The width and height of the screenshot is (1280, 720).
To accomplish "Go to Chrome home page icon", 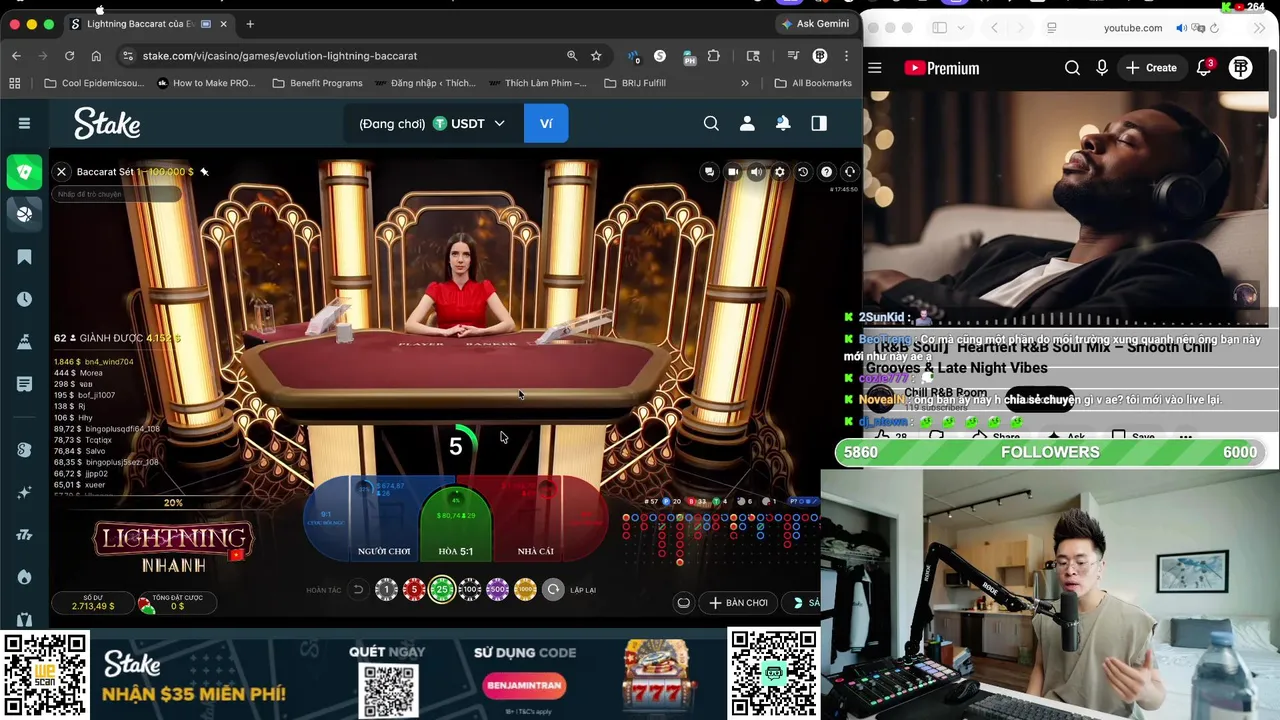I will coord(96,56).
